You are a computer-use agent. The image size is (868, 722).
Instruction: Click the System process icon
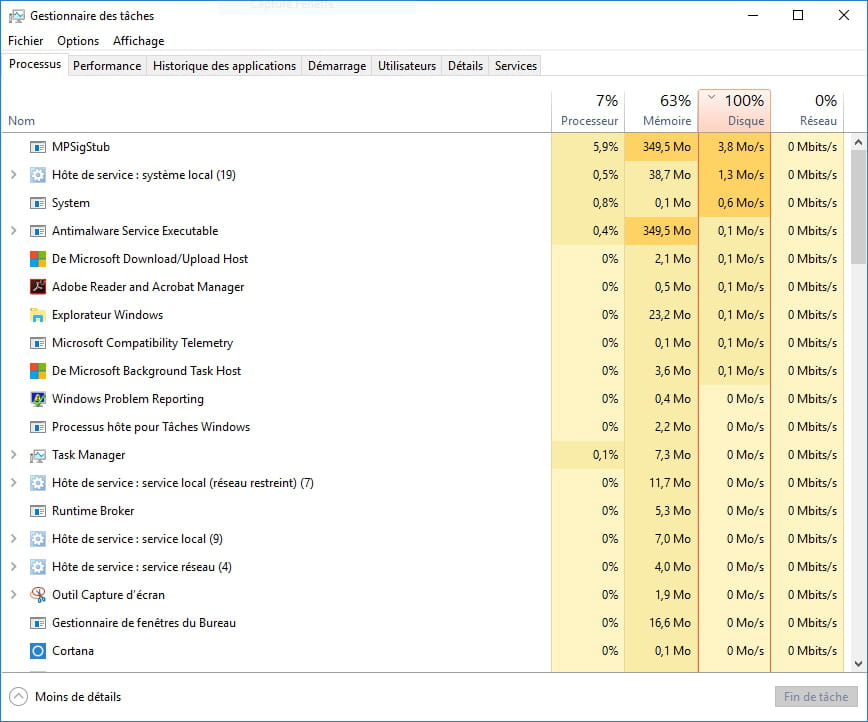(x=38, y=203)
